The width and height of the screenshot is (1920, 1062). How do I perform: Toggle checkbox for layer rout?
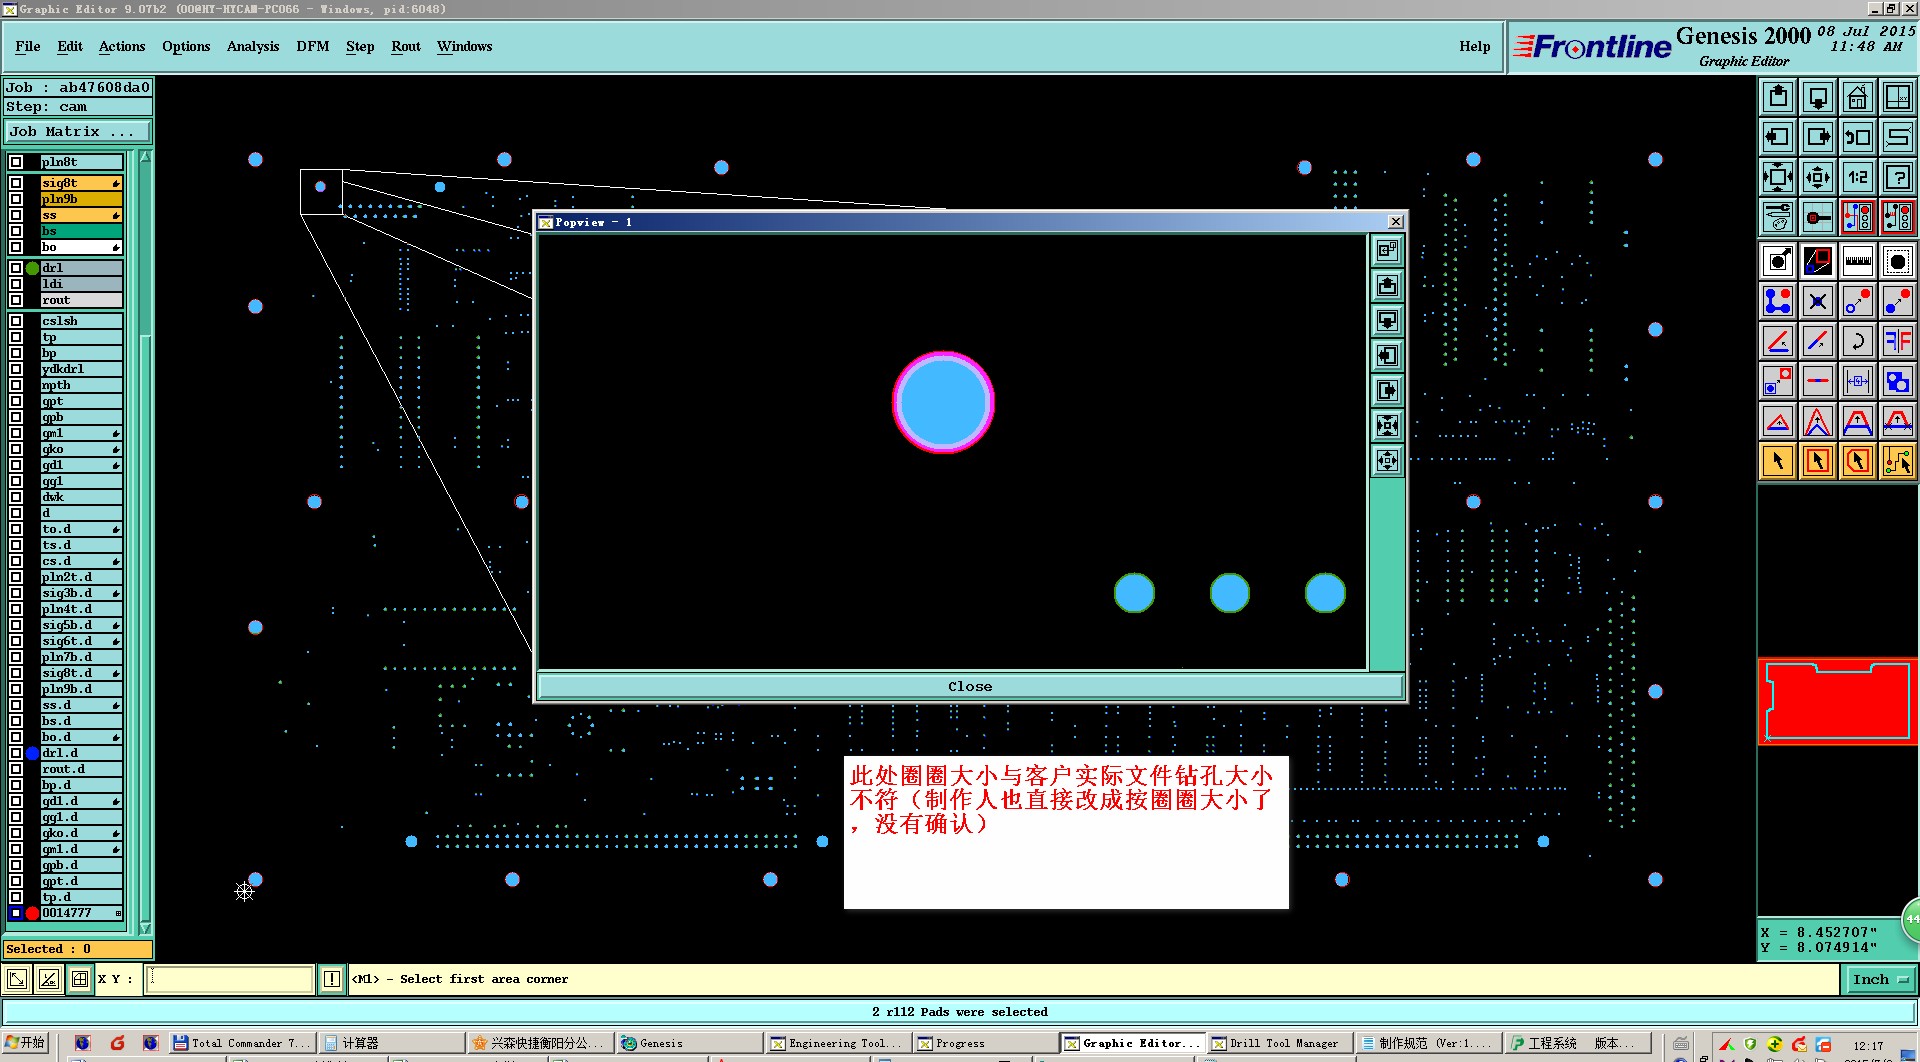point(16,300)
